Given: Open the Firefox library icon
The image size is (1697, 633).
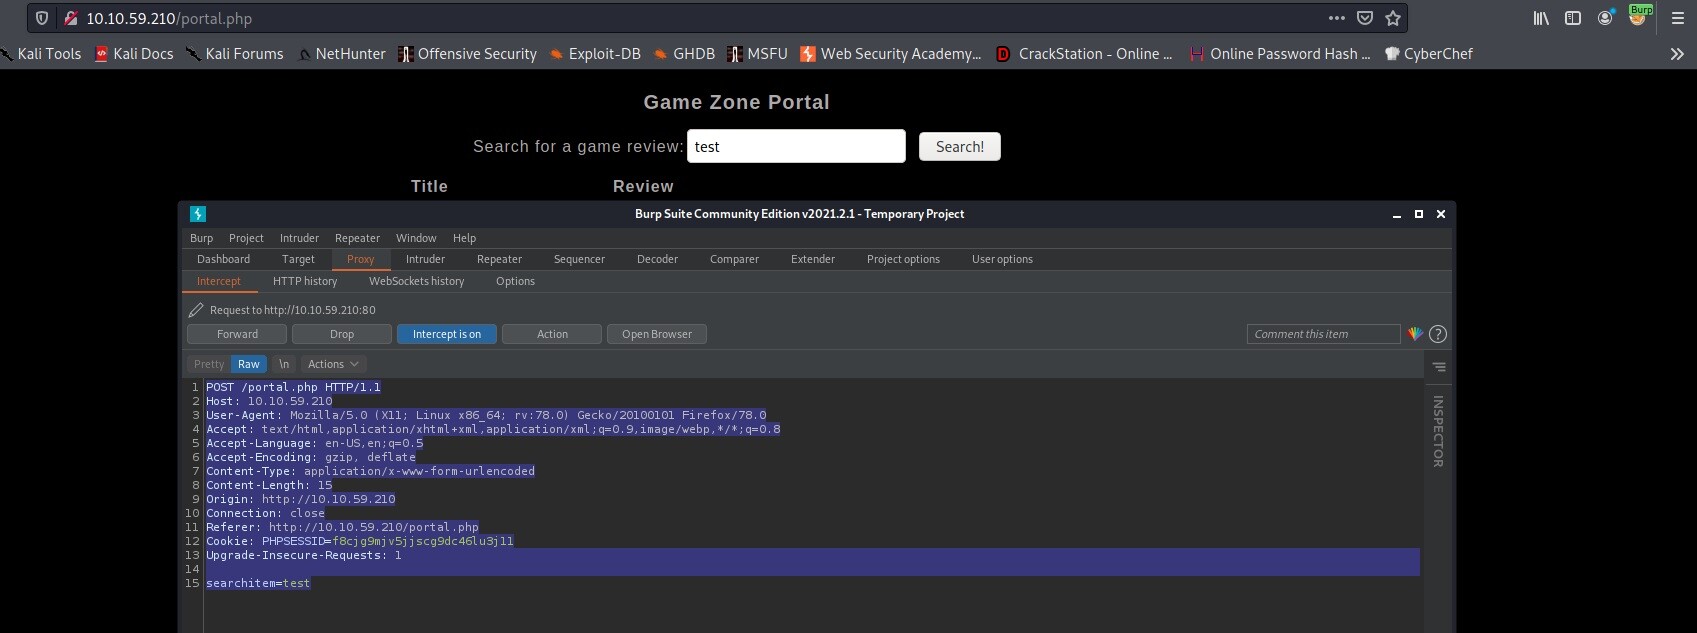Looking at the screenshot, I should [1541, 18].
